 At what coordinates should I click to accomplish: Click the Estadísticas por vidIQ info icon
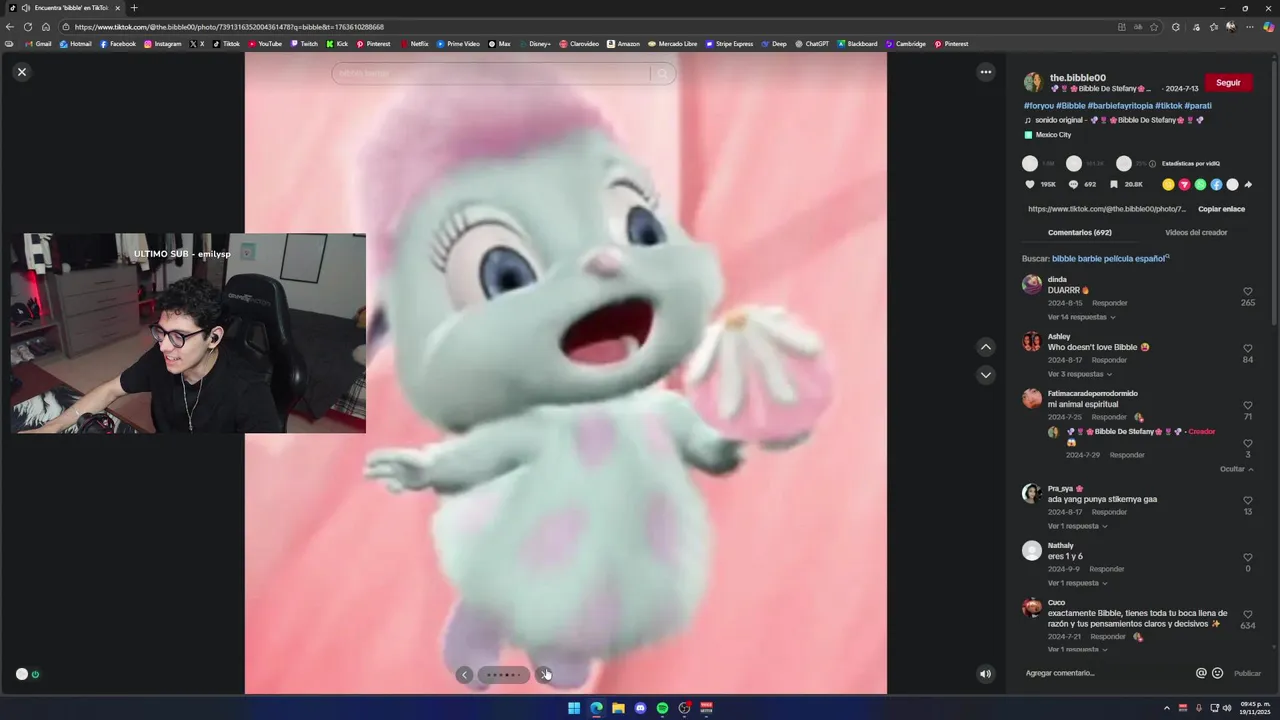pos(1152,164)
